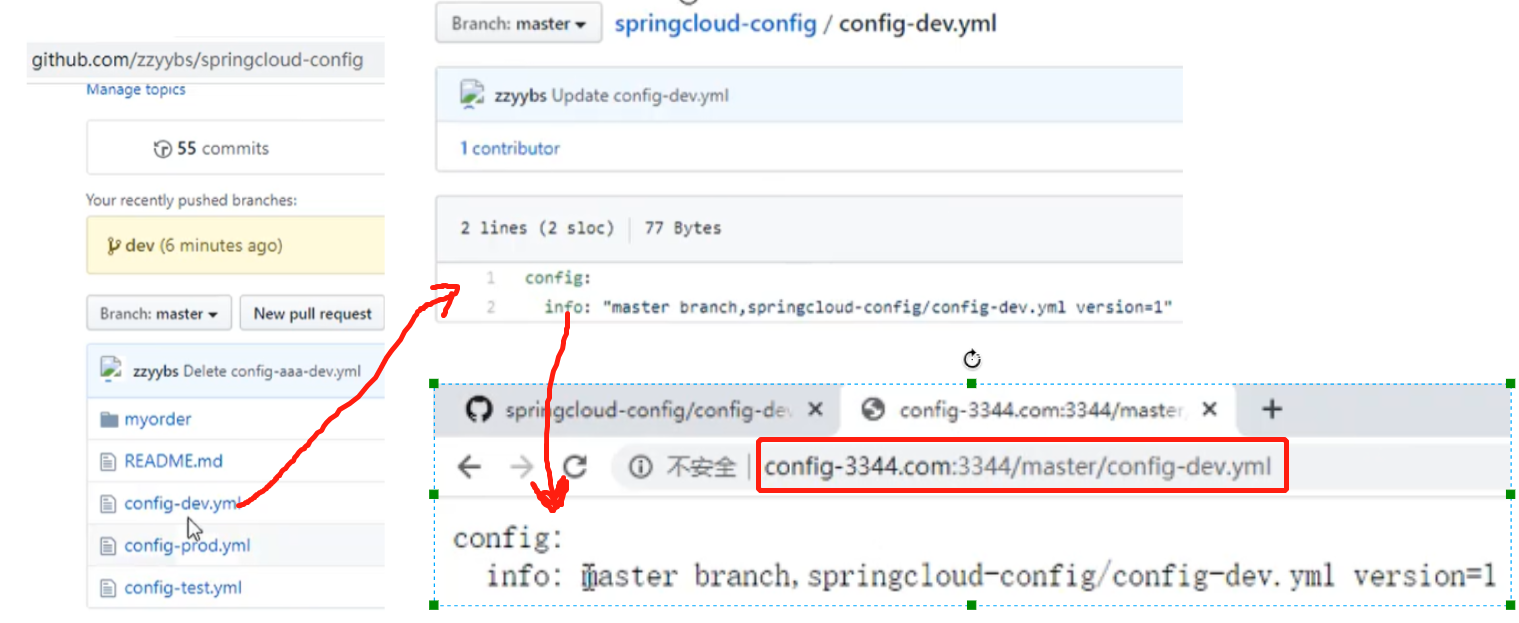Open config-test.yml file link

[183, 587]
